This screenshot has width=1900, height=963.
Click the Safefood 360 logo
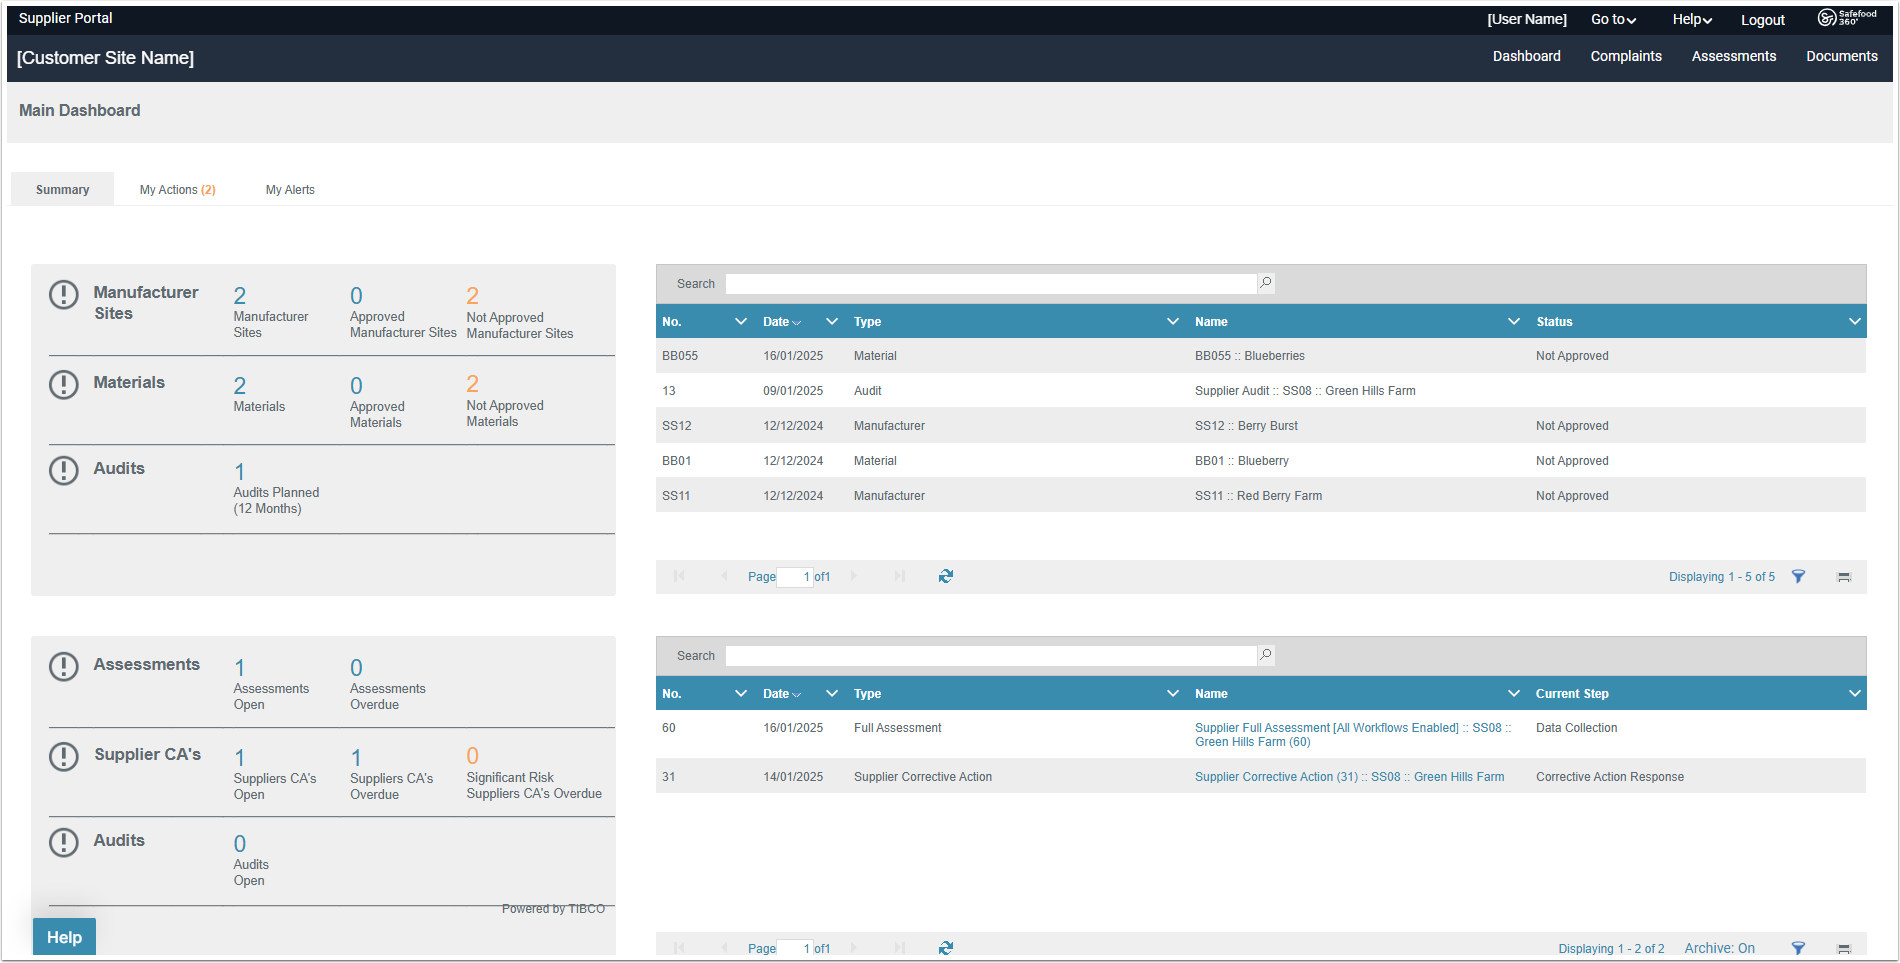[x=1847, y=18]
